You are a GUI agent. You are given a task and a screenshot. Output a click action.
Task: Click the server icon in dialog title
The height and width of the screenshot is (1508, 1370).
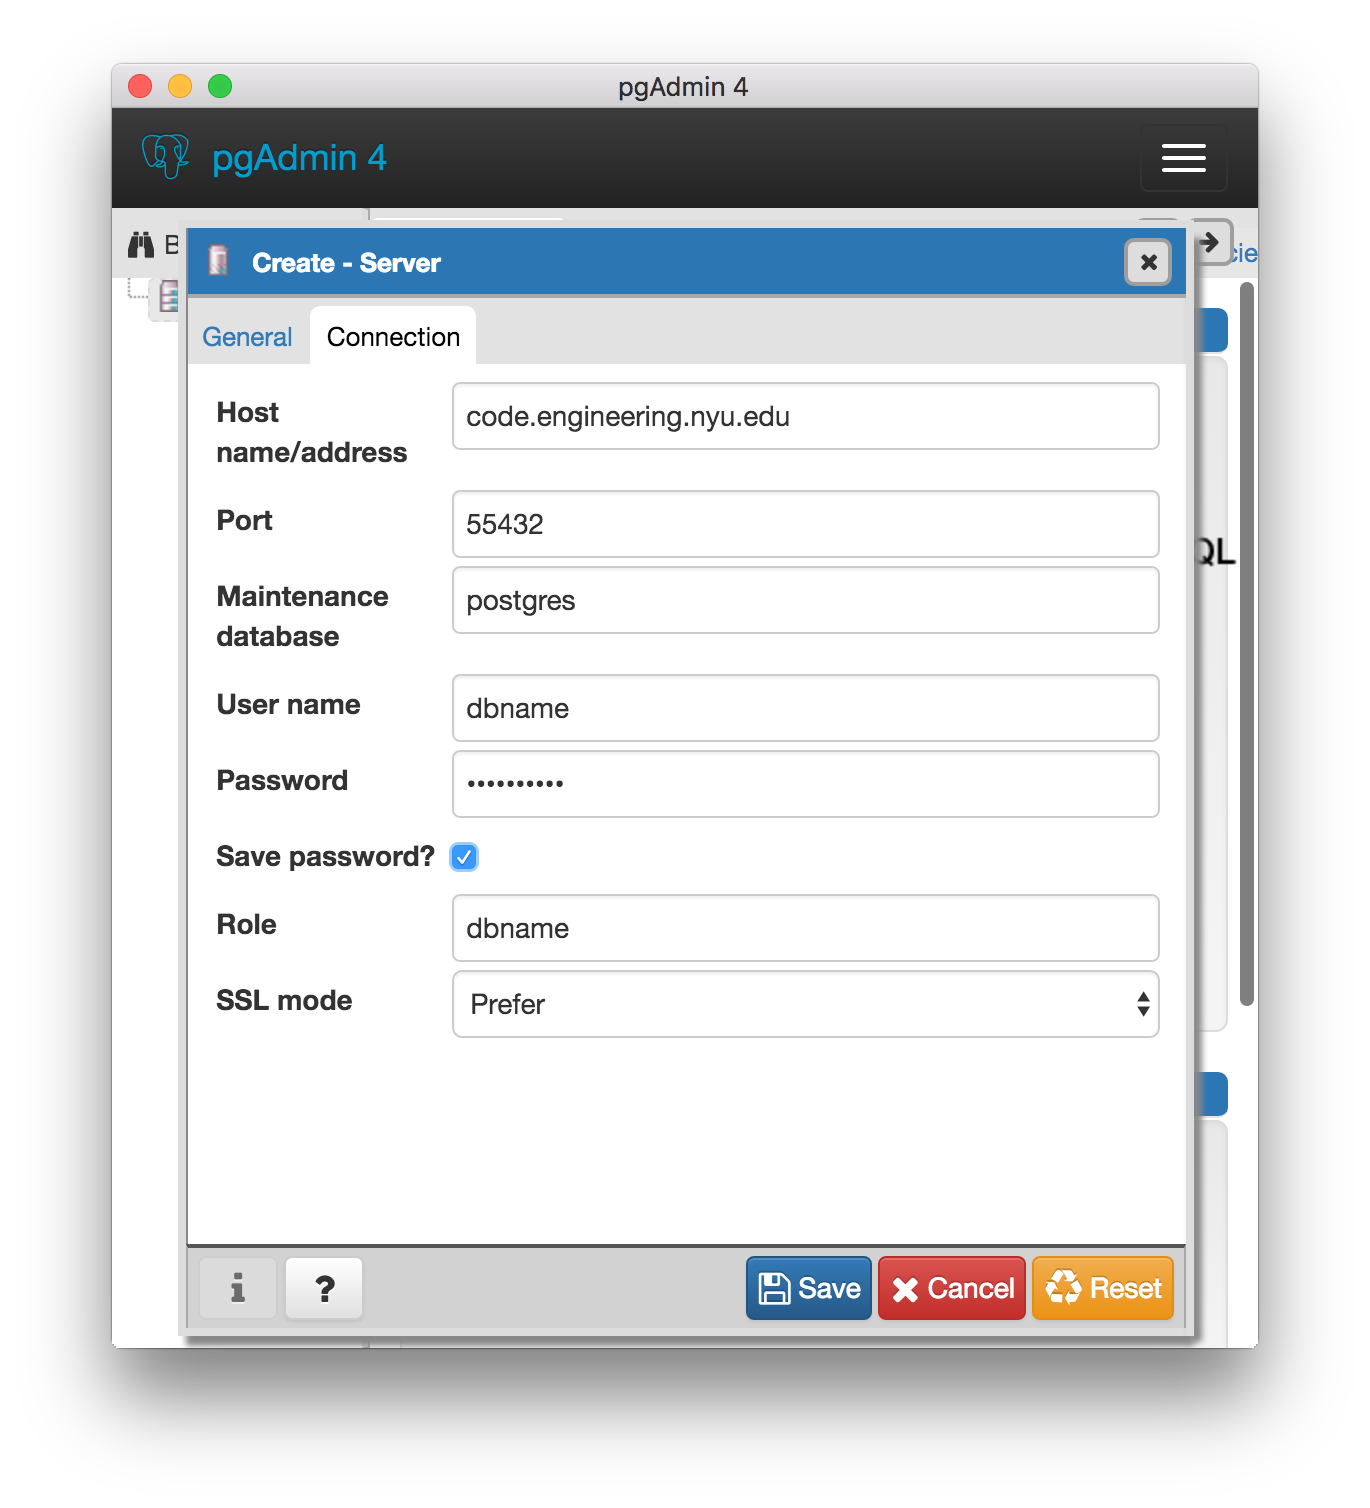coord(219,261)
